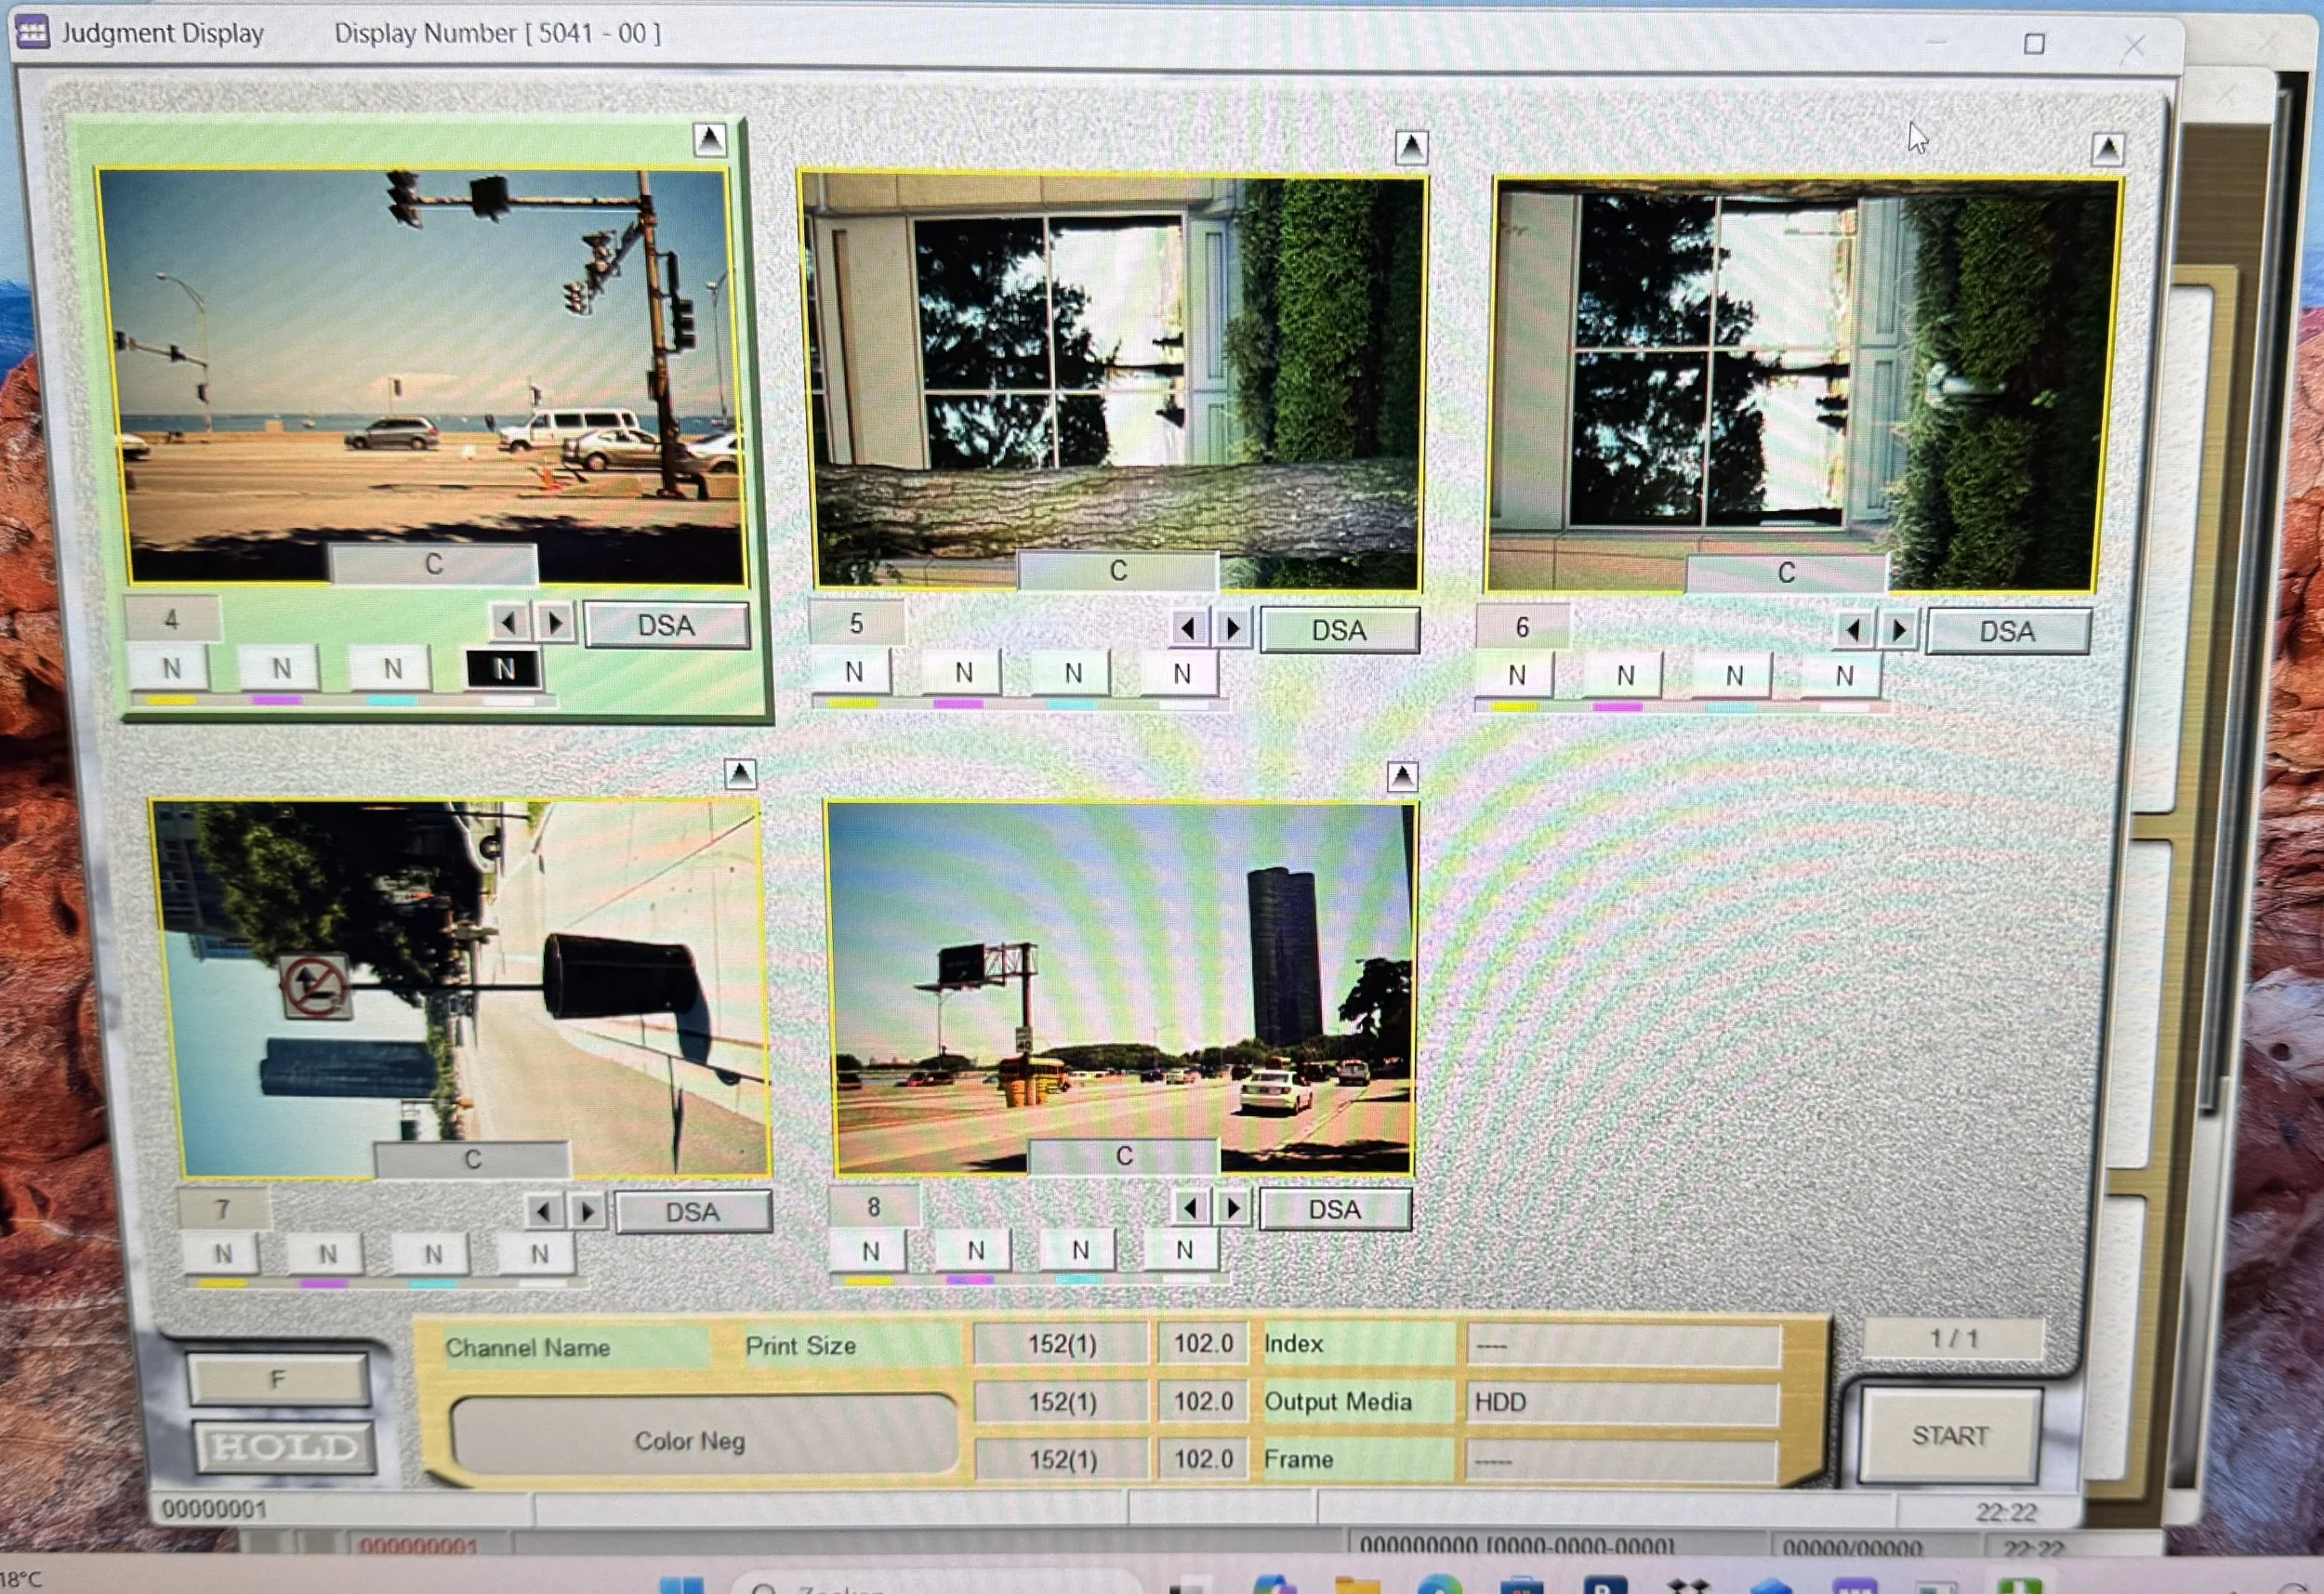The image size is (2324, 1594).
Task: Select frame 8 highway tower thumbnail
Action: pos(1121,987)
